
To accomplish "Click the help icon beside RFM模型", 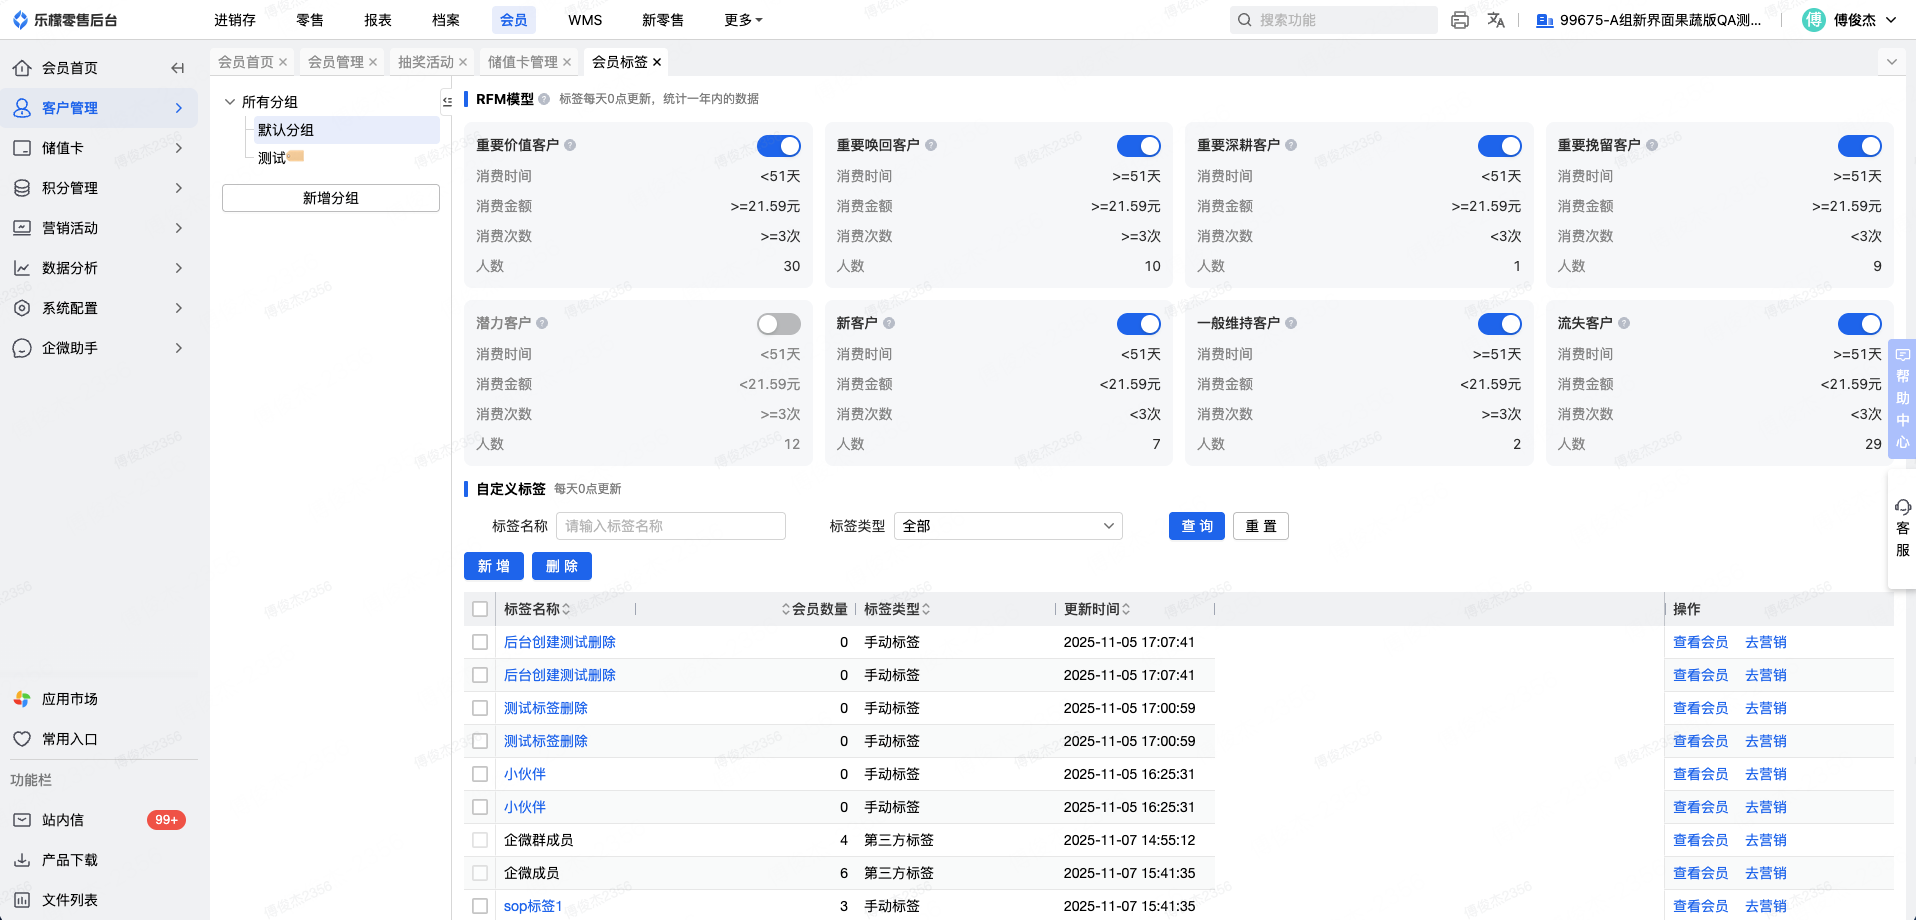I will (x=544, y=99).
